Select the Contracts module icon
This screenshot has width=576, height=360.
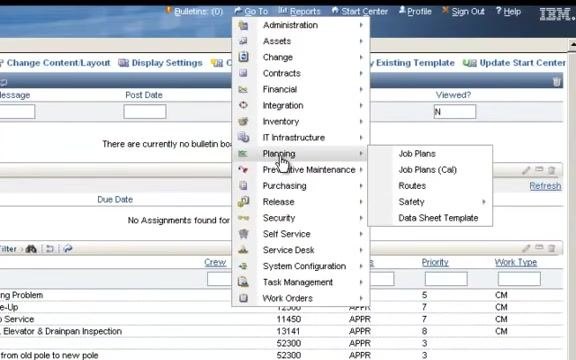point(243,73)
